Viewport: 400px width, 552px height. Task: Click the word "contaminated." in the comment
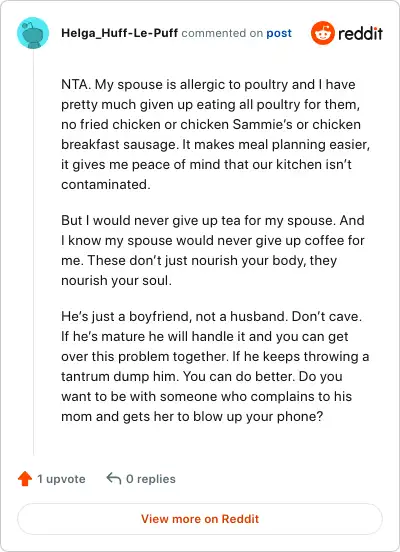pyautogui.click(x=106, y=184)
